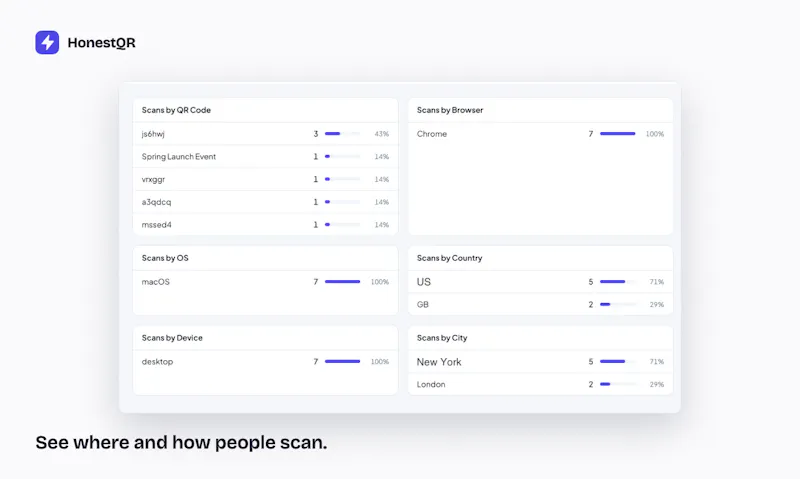
Task: Click the 100% value for Chrome
Action: pyautogui.click(x=655, y=134)
